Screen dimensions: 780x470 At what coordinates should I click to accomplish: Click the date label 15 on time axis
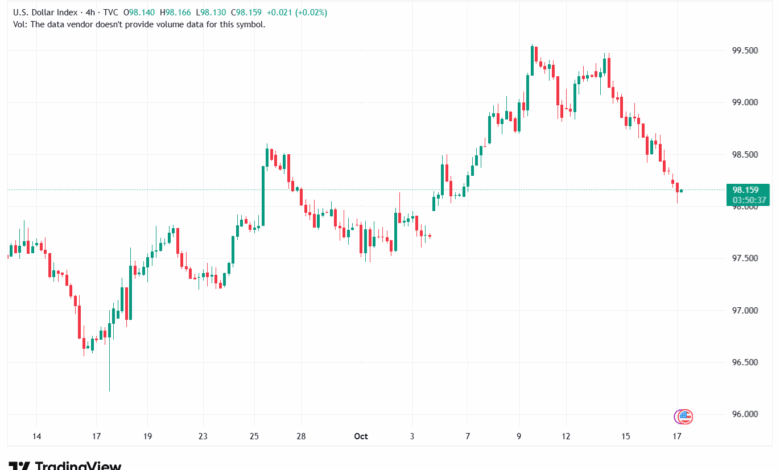point(625,436)
